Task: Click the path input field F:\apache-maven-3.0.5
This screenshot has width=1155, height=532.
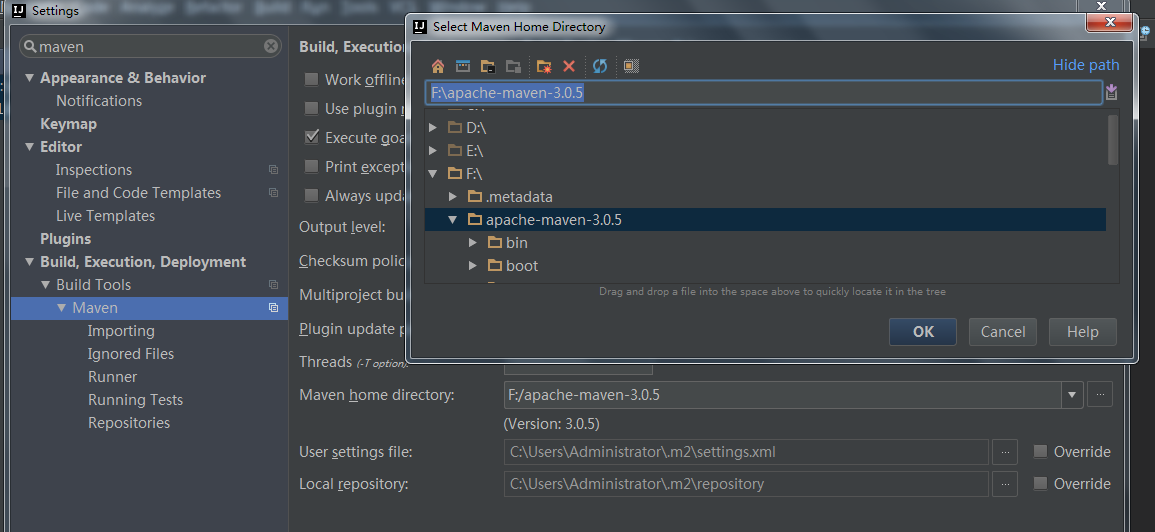Action: click(x=763, y=92)
